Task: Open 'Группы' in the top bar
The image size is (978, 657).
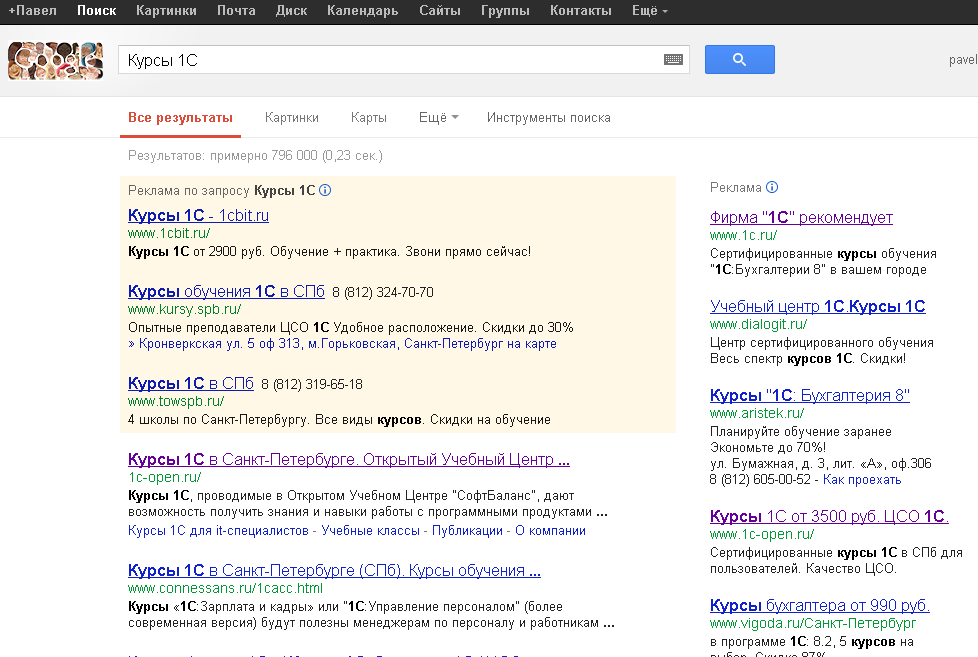Action: (x=505, y=11)
